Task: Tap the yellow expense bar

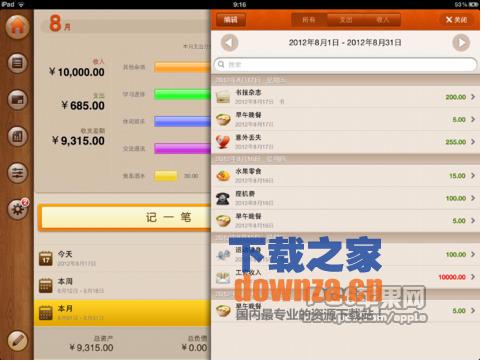Action: [166, 176]
